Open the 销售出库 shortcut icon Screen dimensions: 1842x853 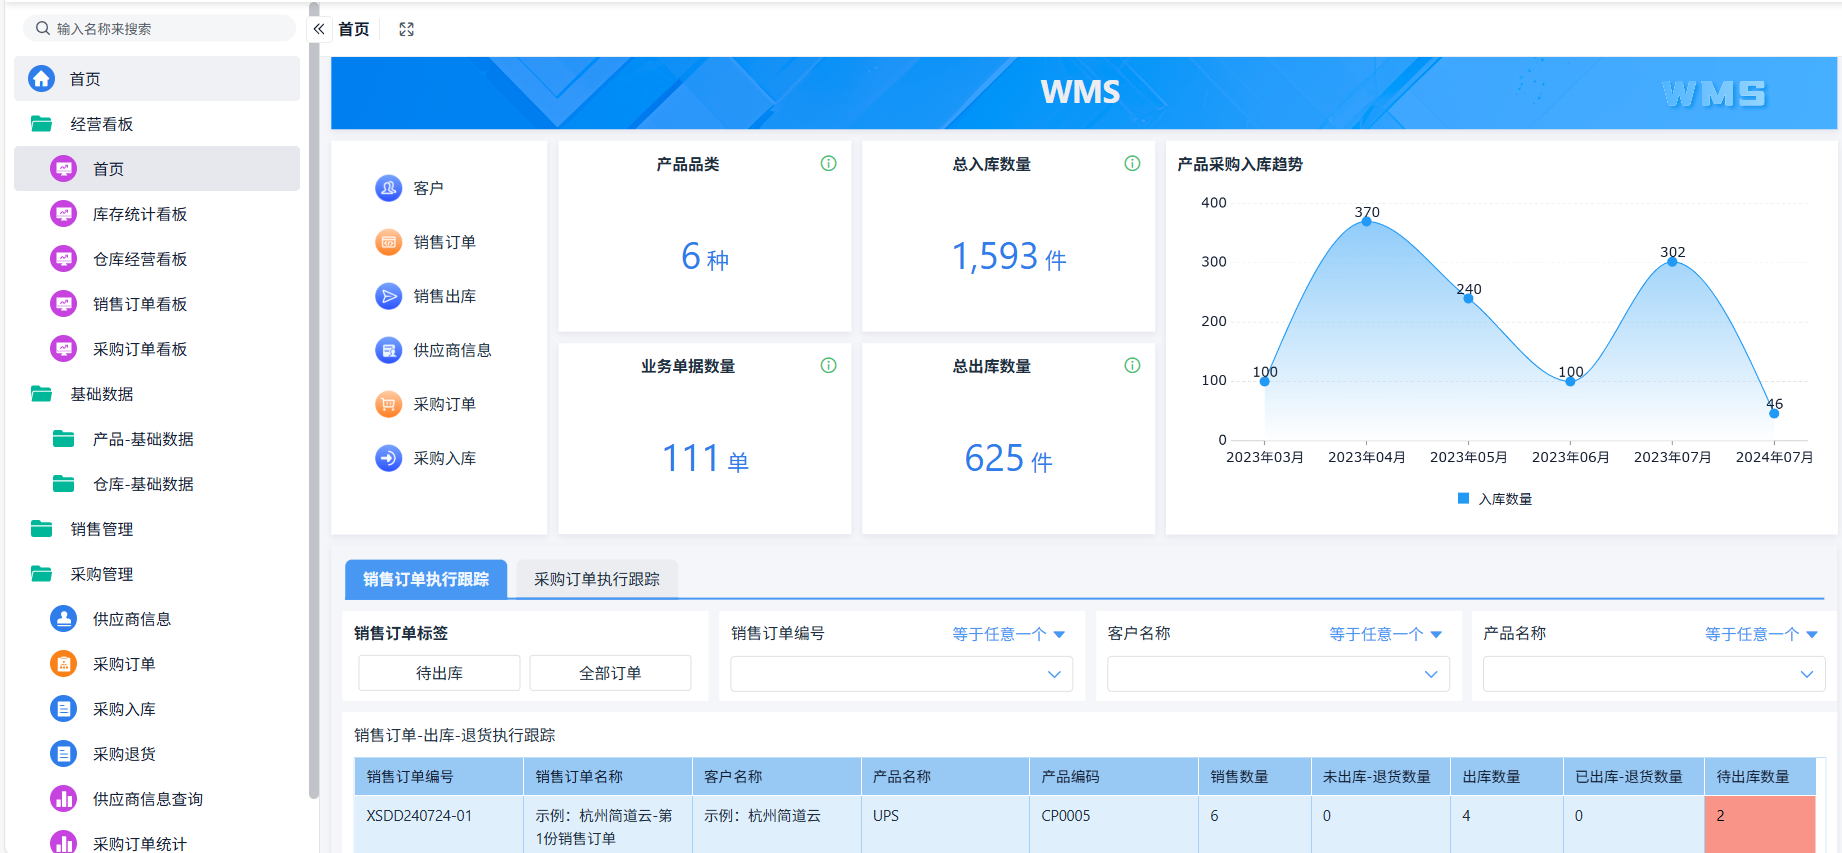tap(388, 296)
